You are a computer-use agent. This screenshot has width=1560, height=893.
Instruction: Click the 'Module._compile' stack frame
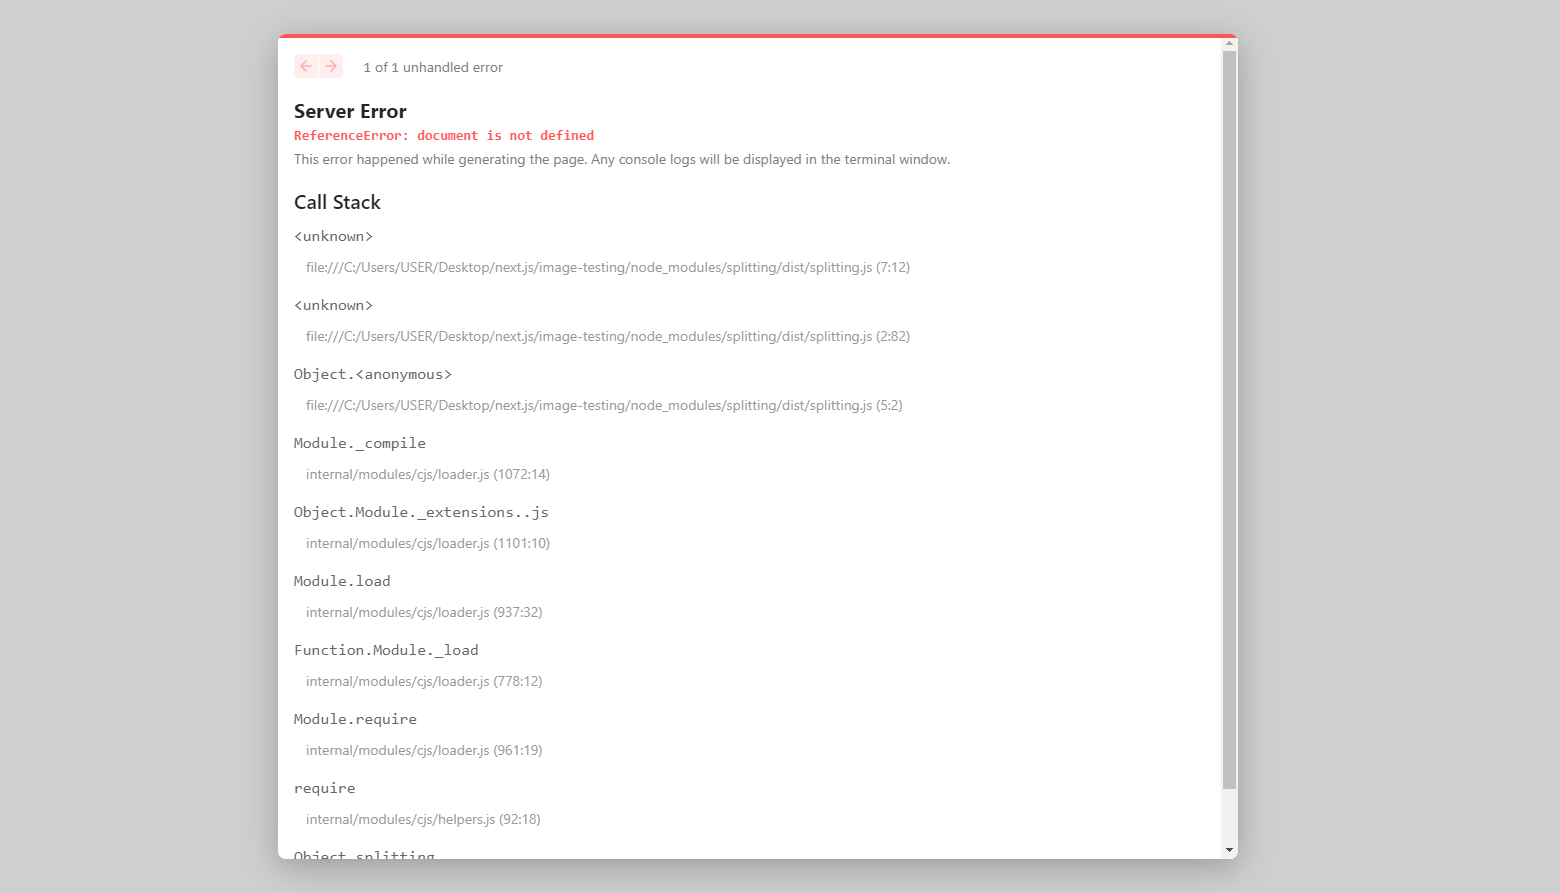(x=360, y=443)
